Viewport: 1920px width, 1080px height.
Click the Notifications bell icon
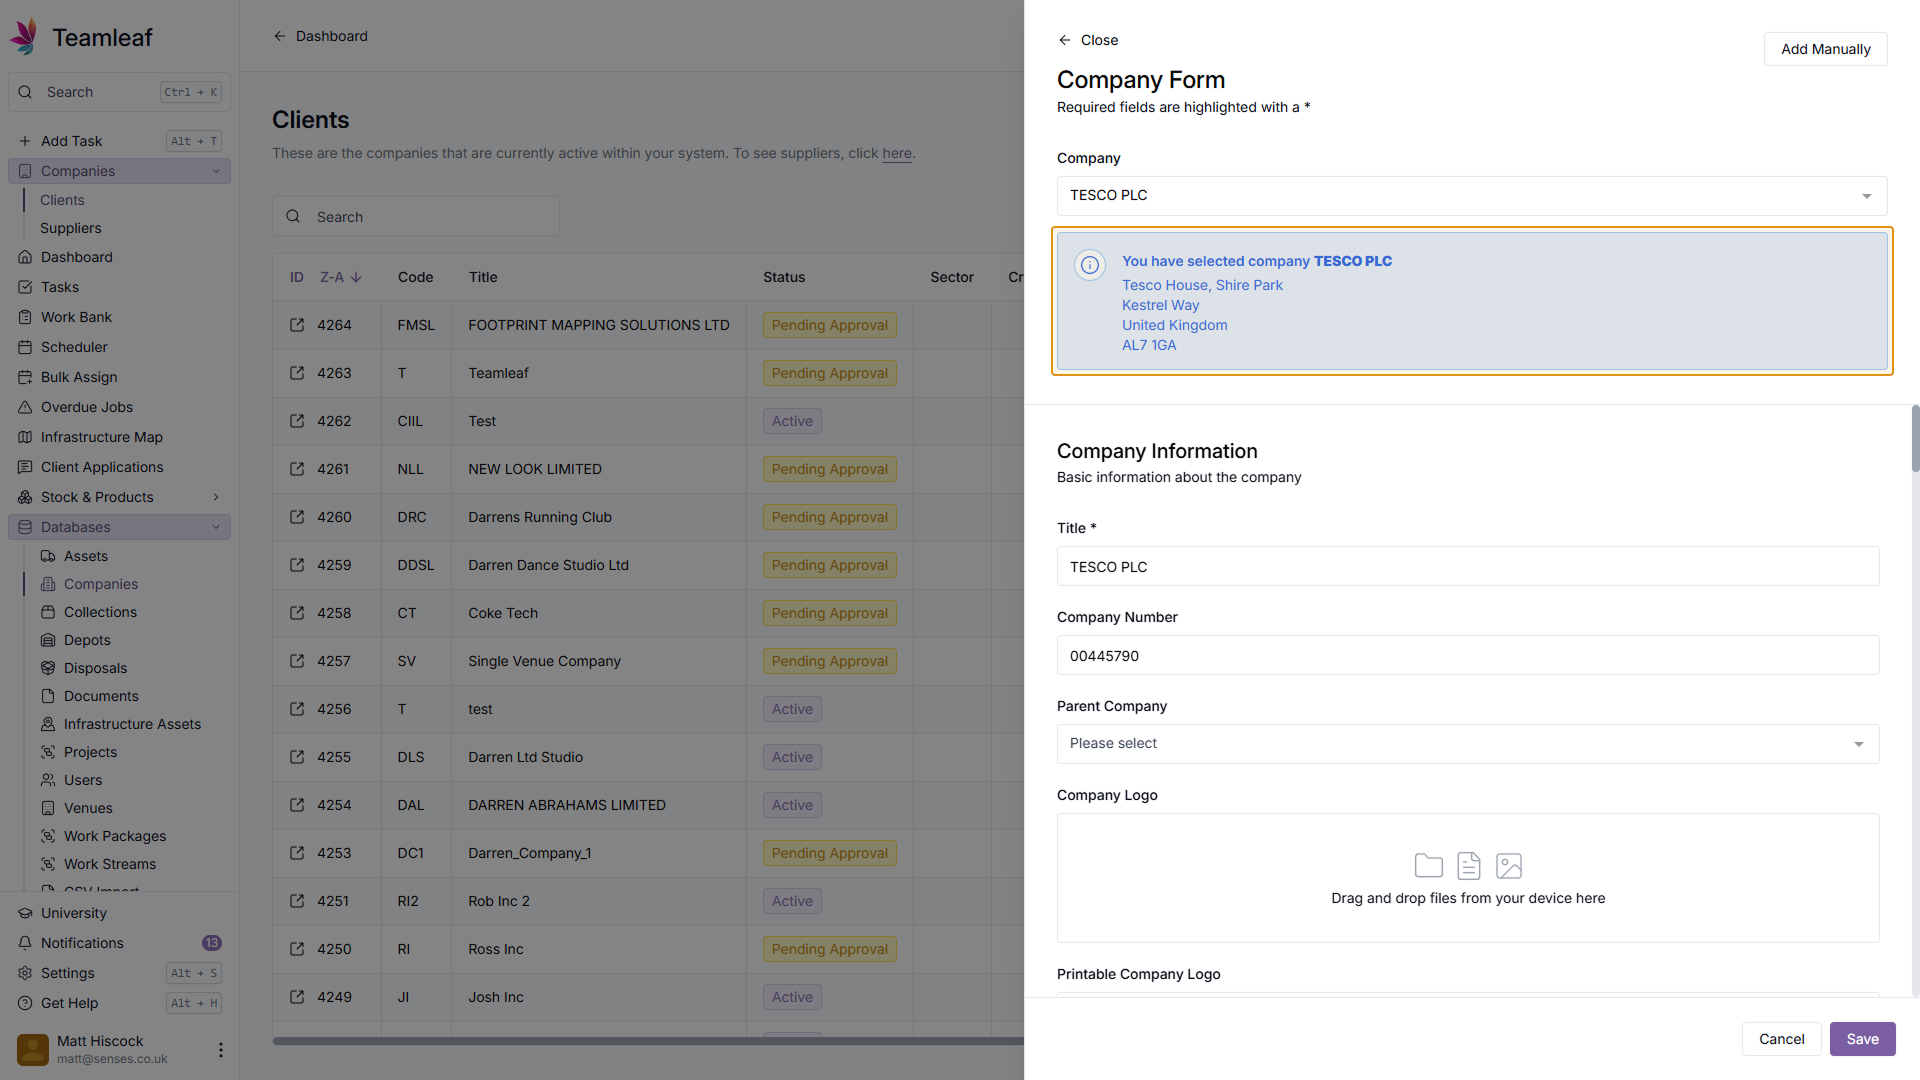pyautogui.click(x=25, y=943)
